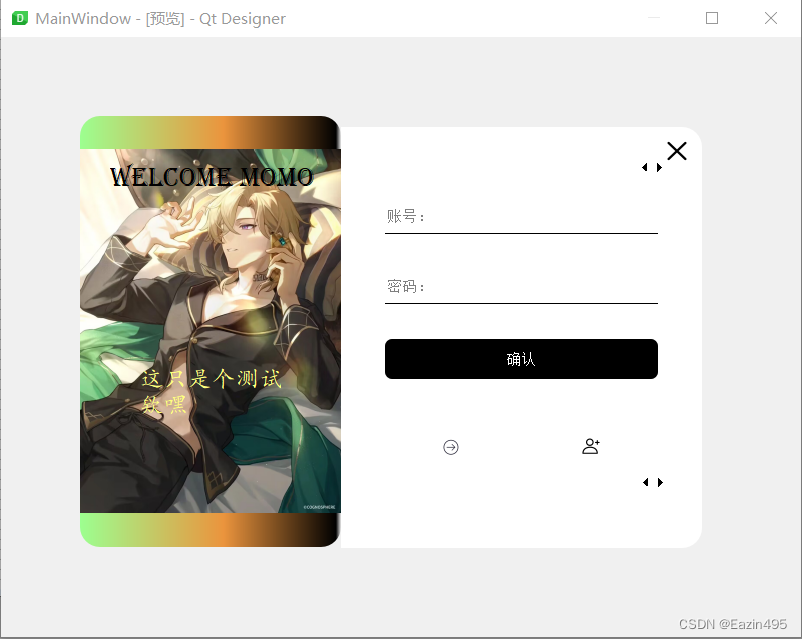Click the add-user register icon
802x639 pixels.
click(591, 446)
